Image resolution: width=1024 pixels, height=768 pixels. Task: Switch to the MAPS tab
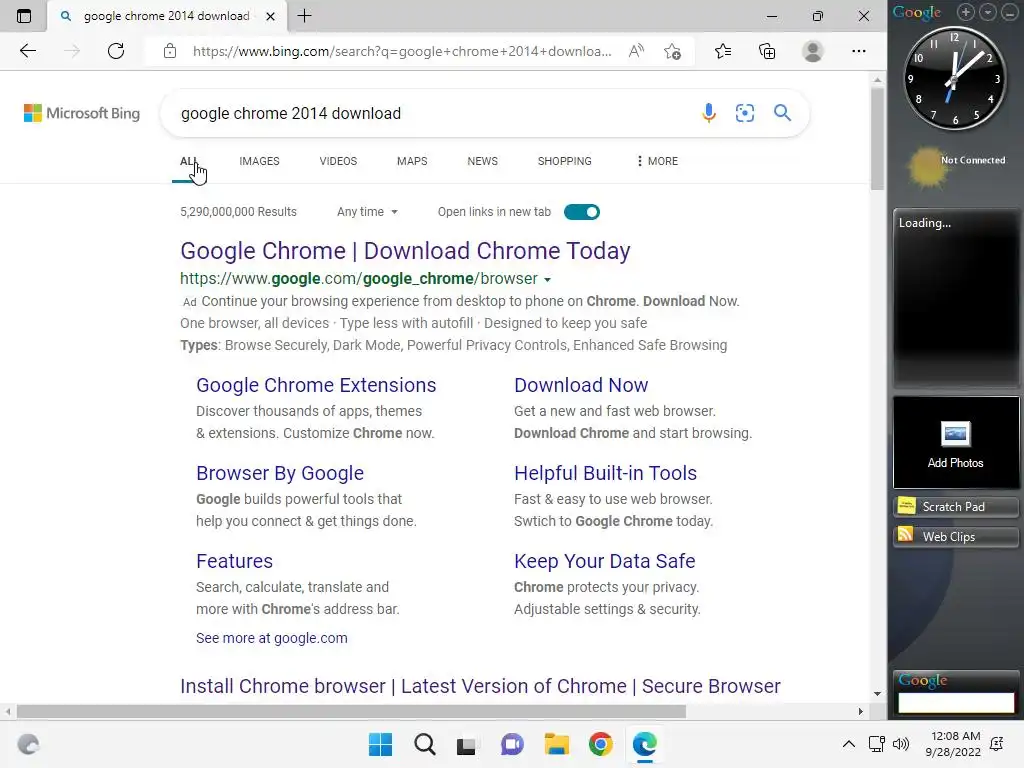[412, 161]
